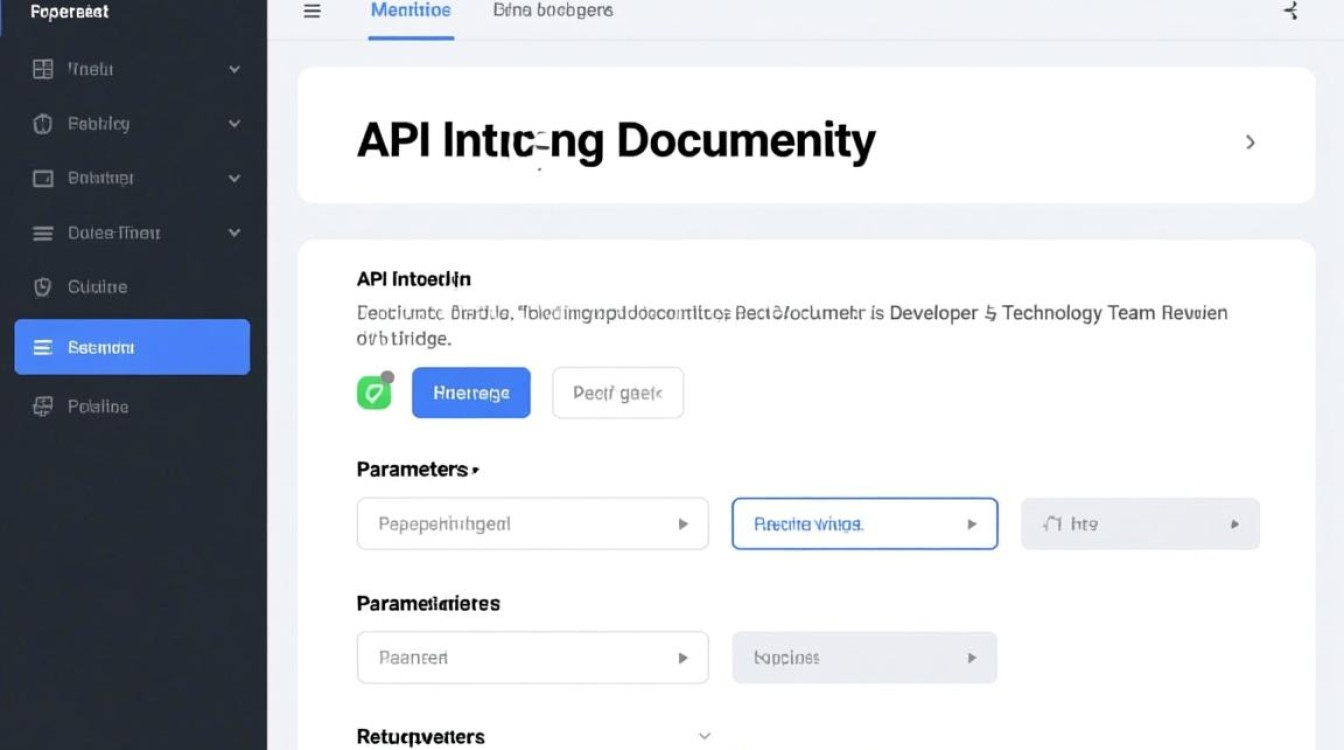Collapse the Retuqnvetters section chevron
This screenshot has width=1344, height=750.
tap(704, 736)
